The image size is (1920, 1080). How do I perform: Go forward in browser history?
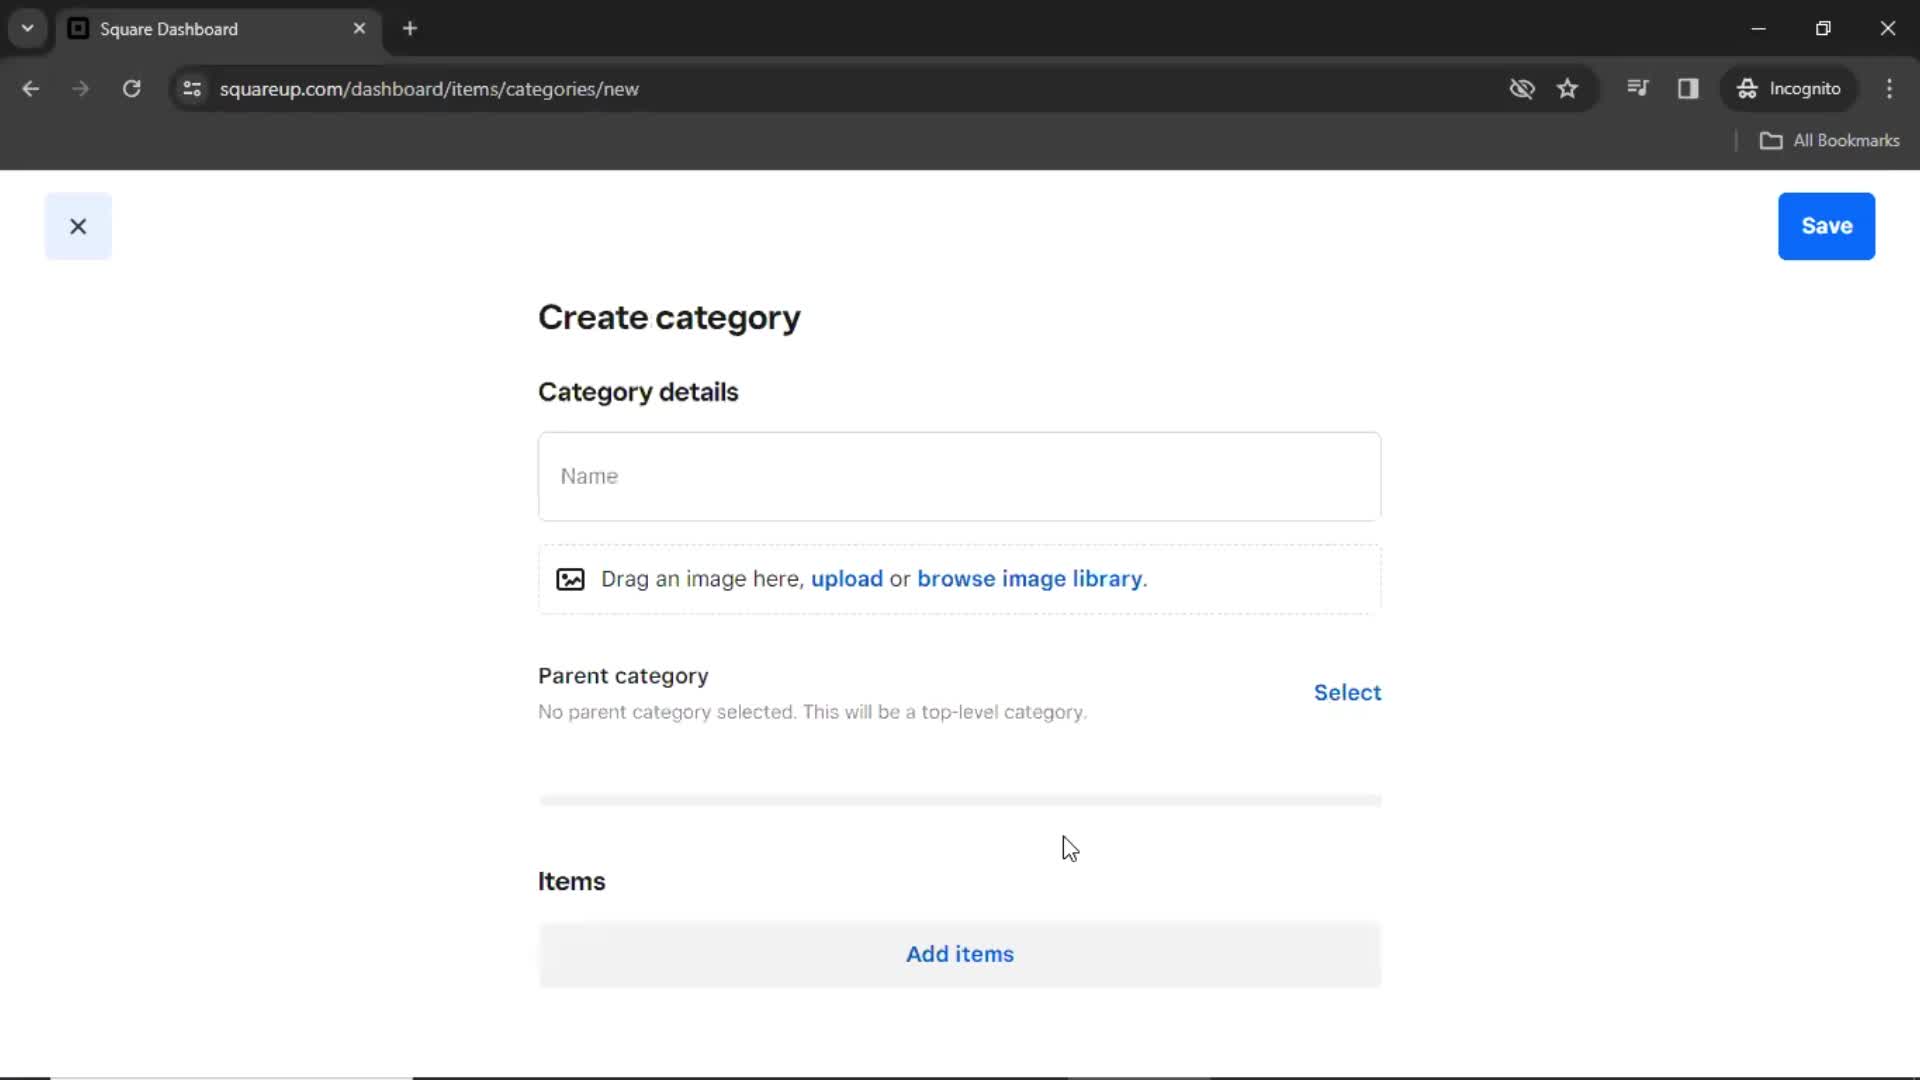[x=81, y=89]
